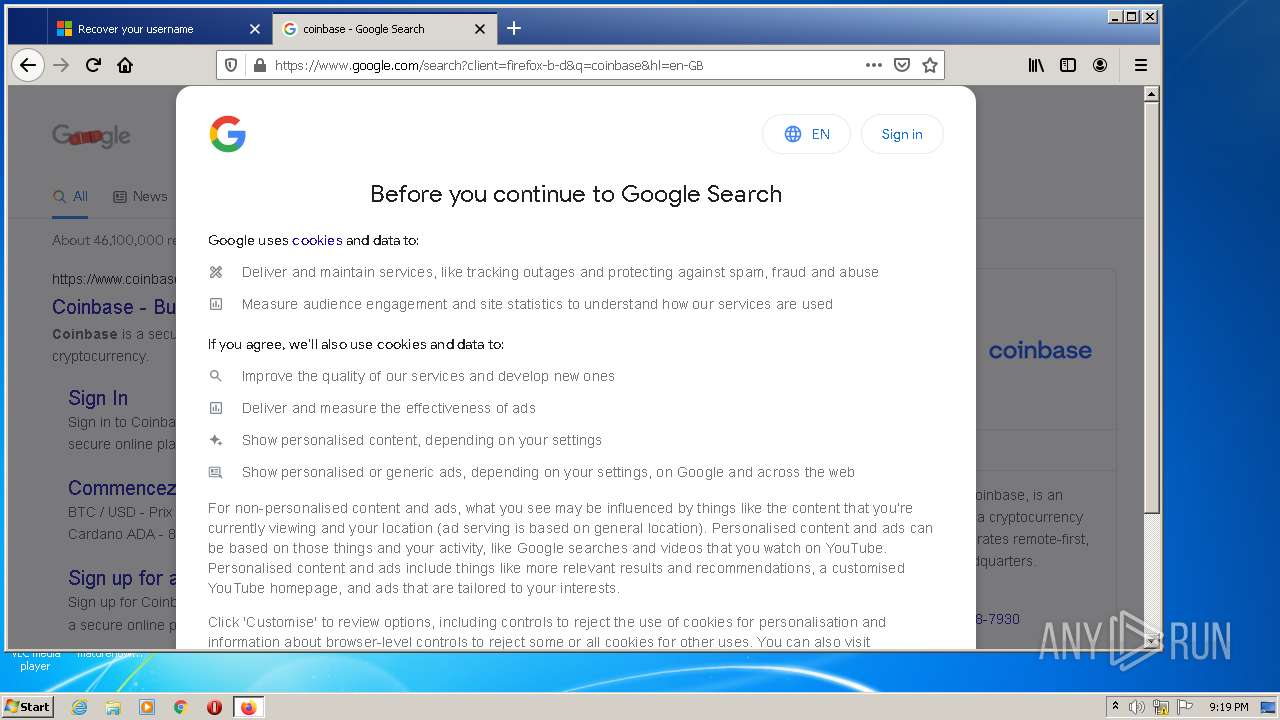Click the taskbar clock showing 9:19 PM

1228,707
